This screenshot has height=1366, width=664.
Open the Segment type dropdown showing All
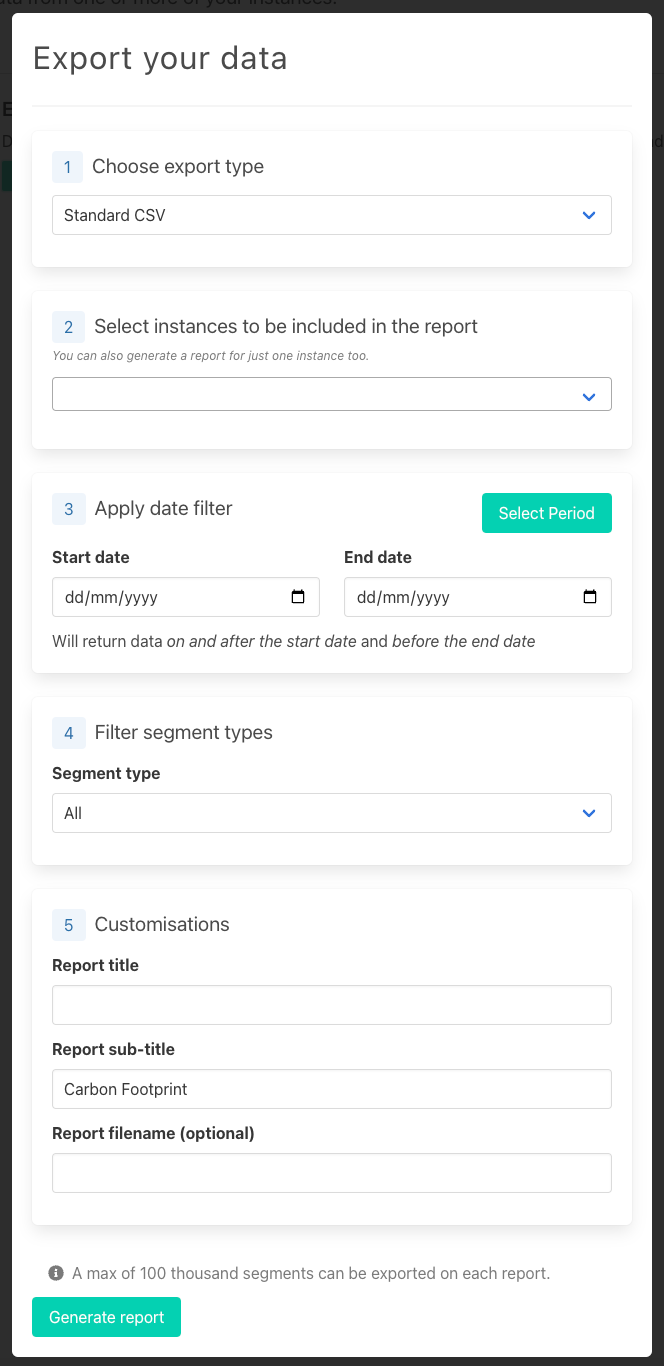(x=331, y=813)
